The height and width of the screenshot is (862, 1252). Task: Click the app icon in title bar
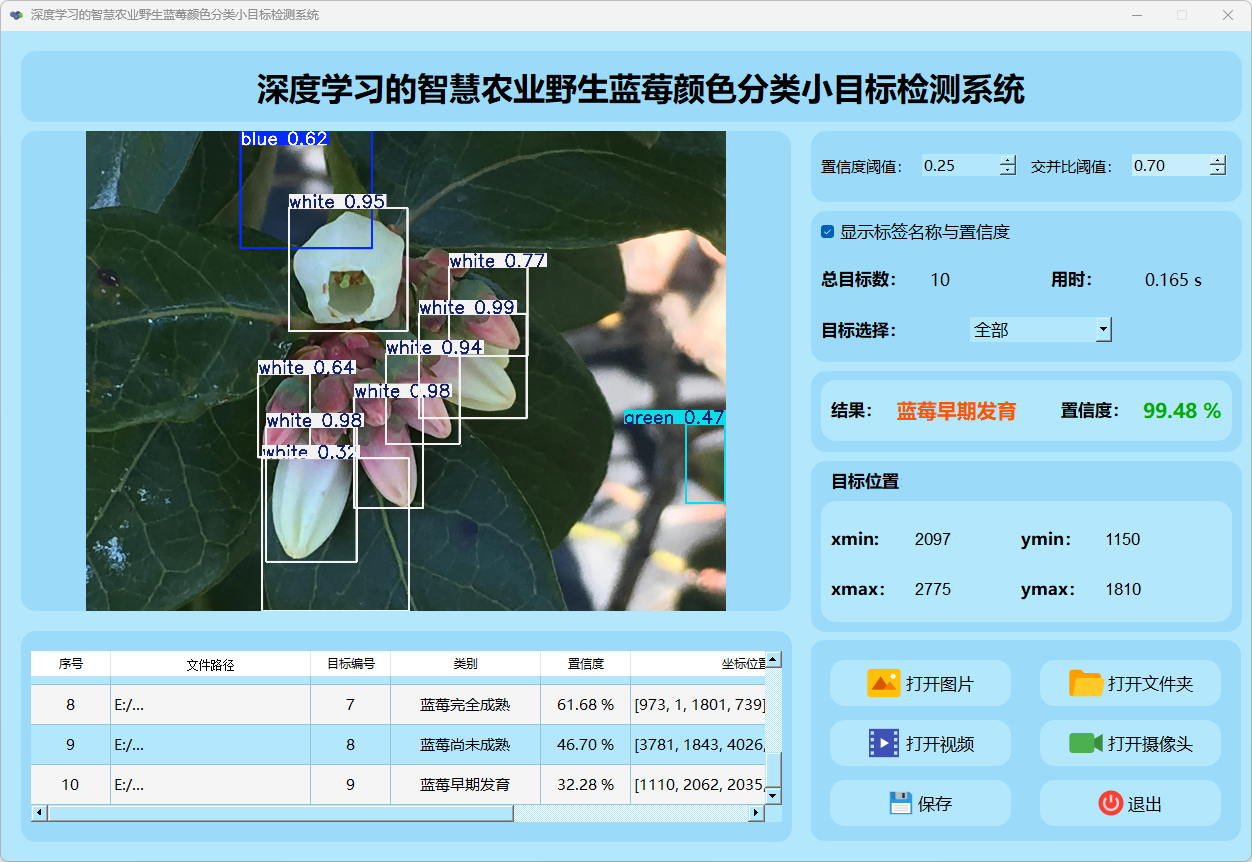(16, 15)
